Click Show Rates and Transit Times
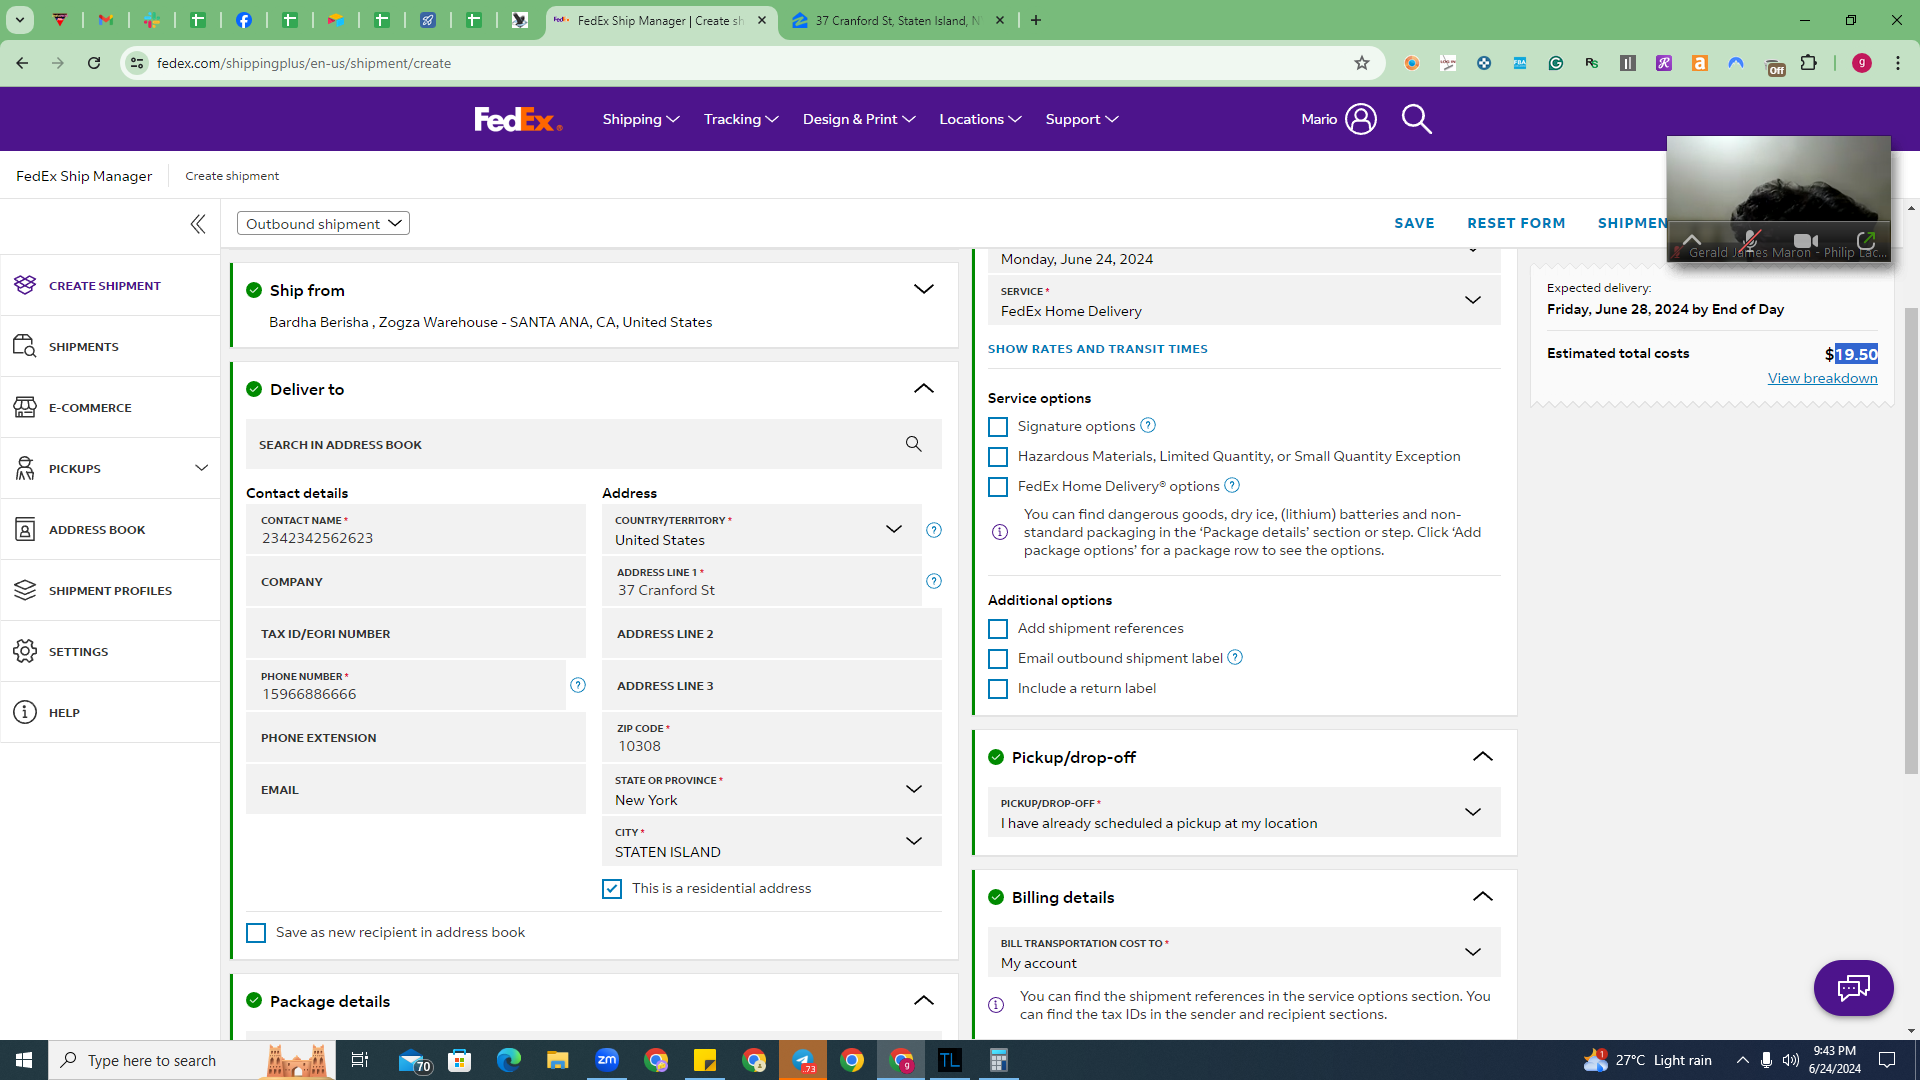The width and height of the screenshot is (1920, 1080). pyautogui.click(x=1097, y=349)
